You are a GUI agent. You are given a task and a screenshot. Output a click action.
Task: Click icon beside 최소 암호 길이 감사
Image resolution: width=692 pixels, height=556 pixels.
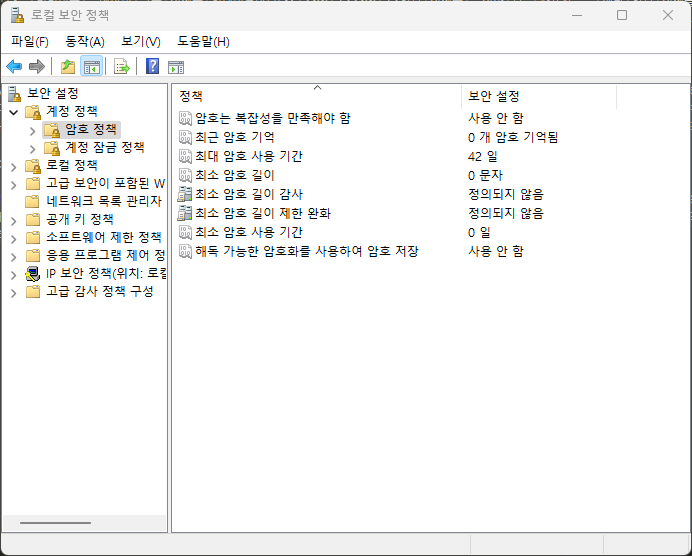click(x=185, y=194)
